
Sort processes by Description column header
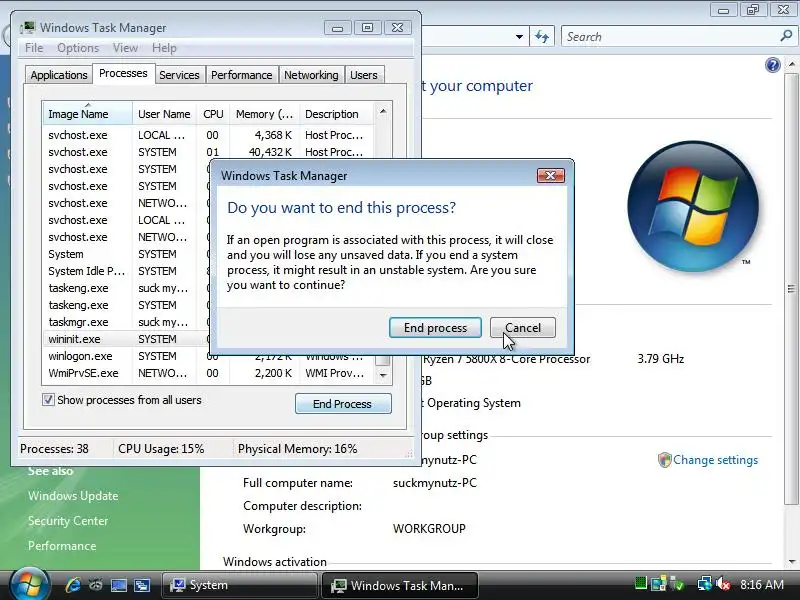pos(337,114)
